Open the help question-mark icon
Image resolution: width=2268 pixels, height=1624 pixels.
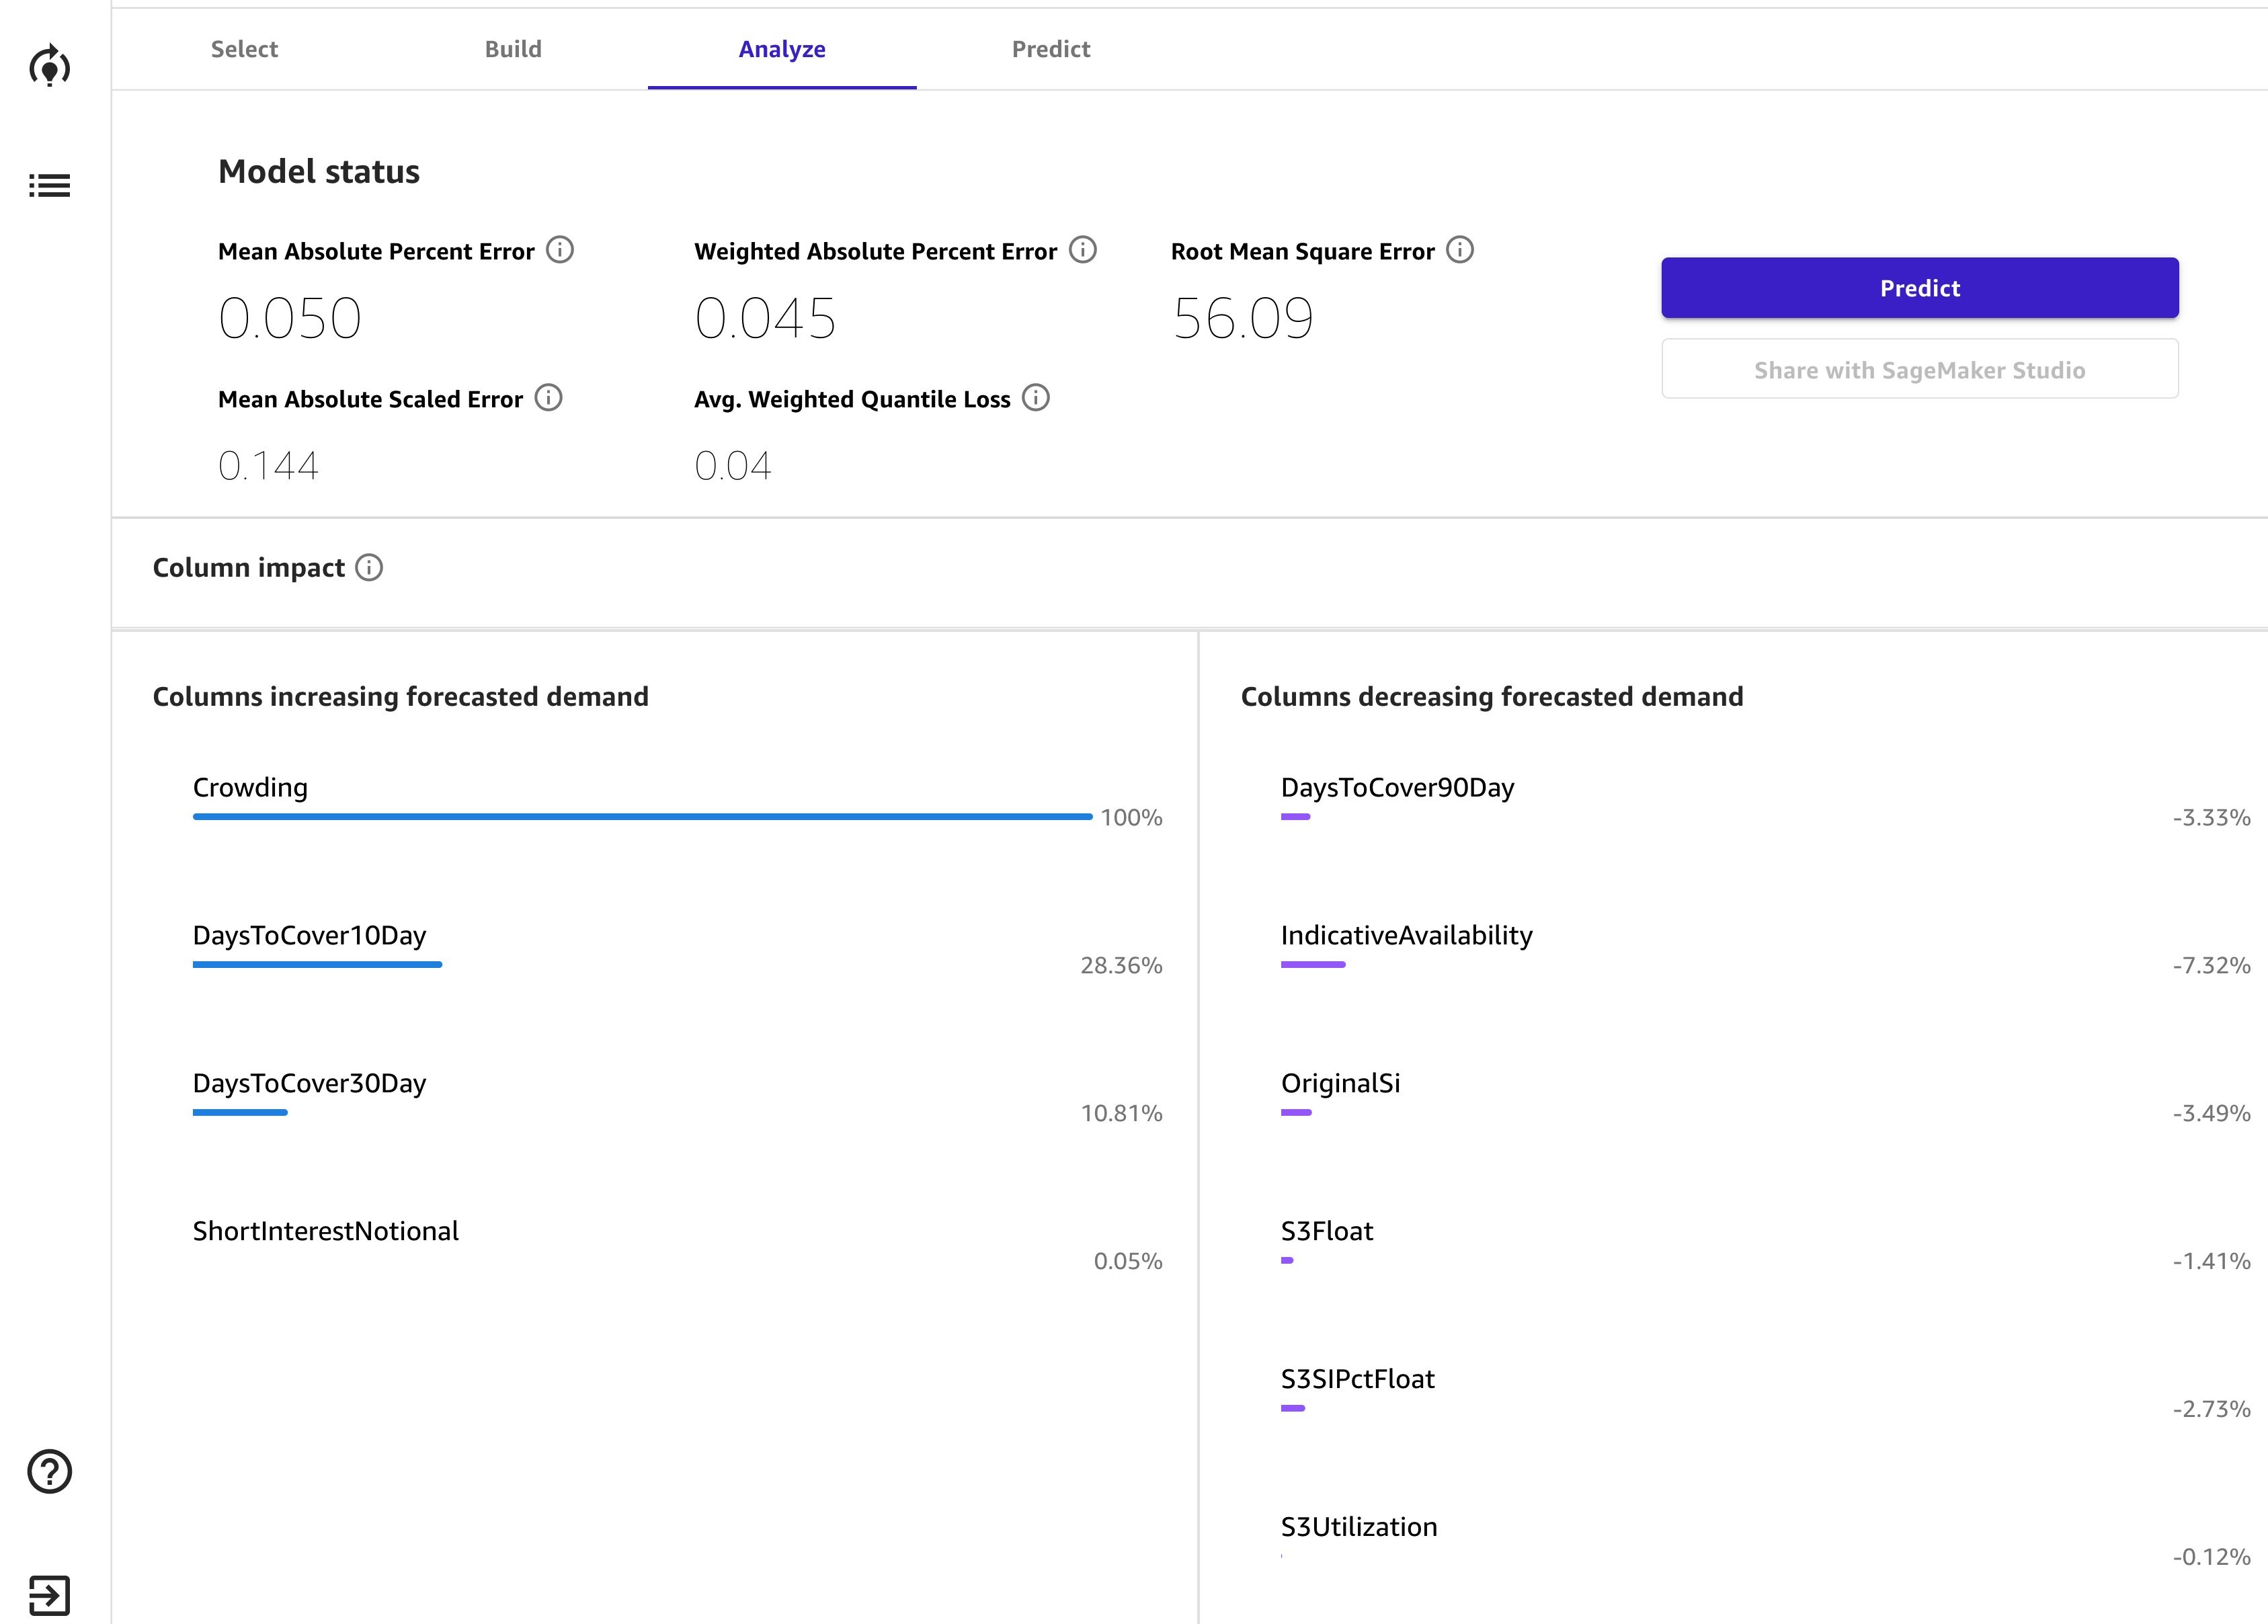pyautogui.click(x=49, y=1471)
